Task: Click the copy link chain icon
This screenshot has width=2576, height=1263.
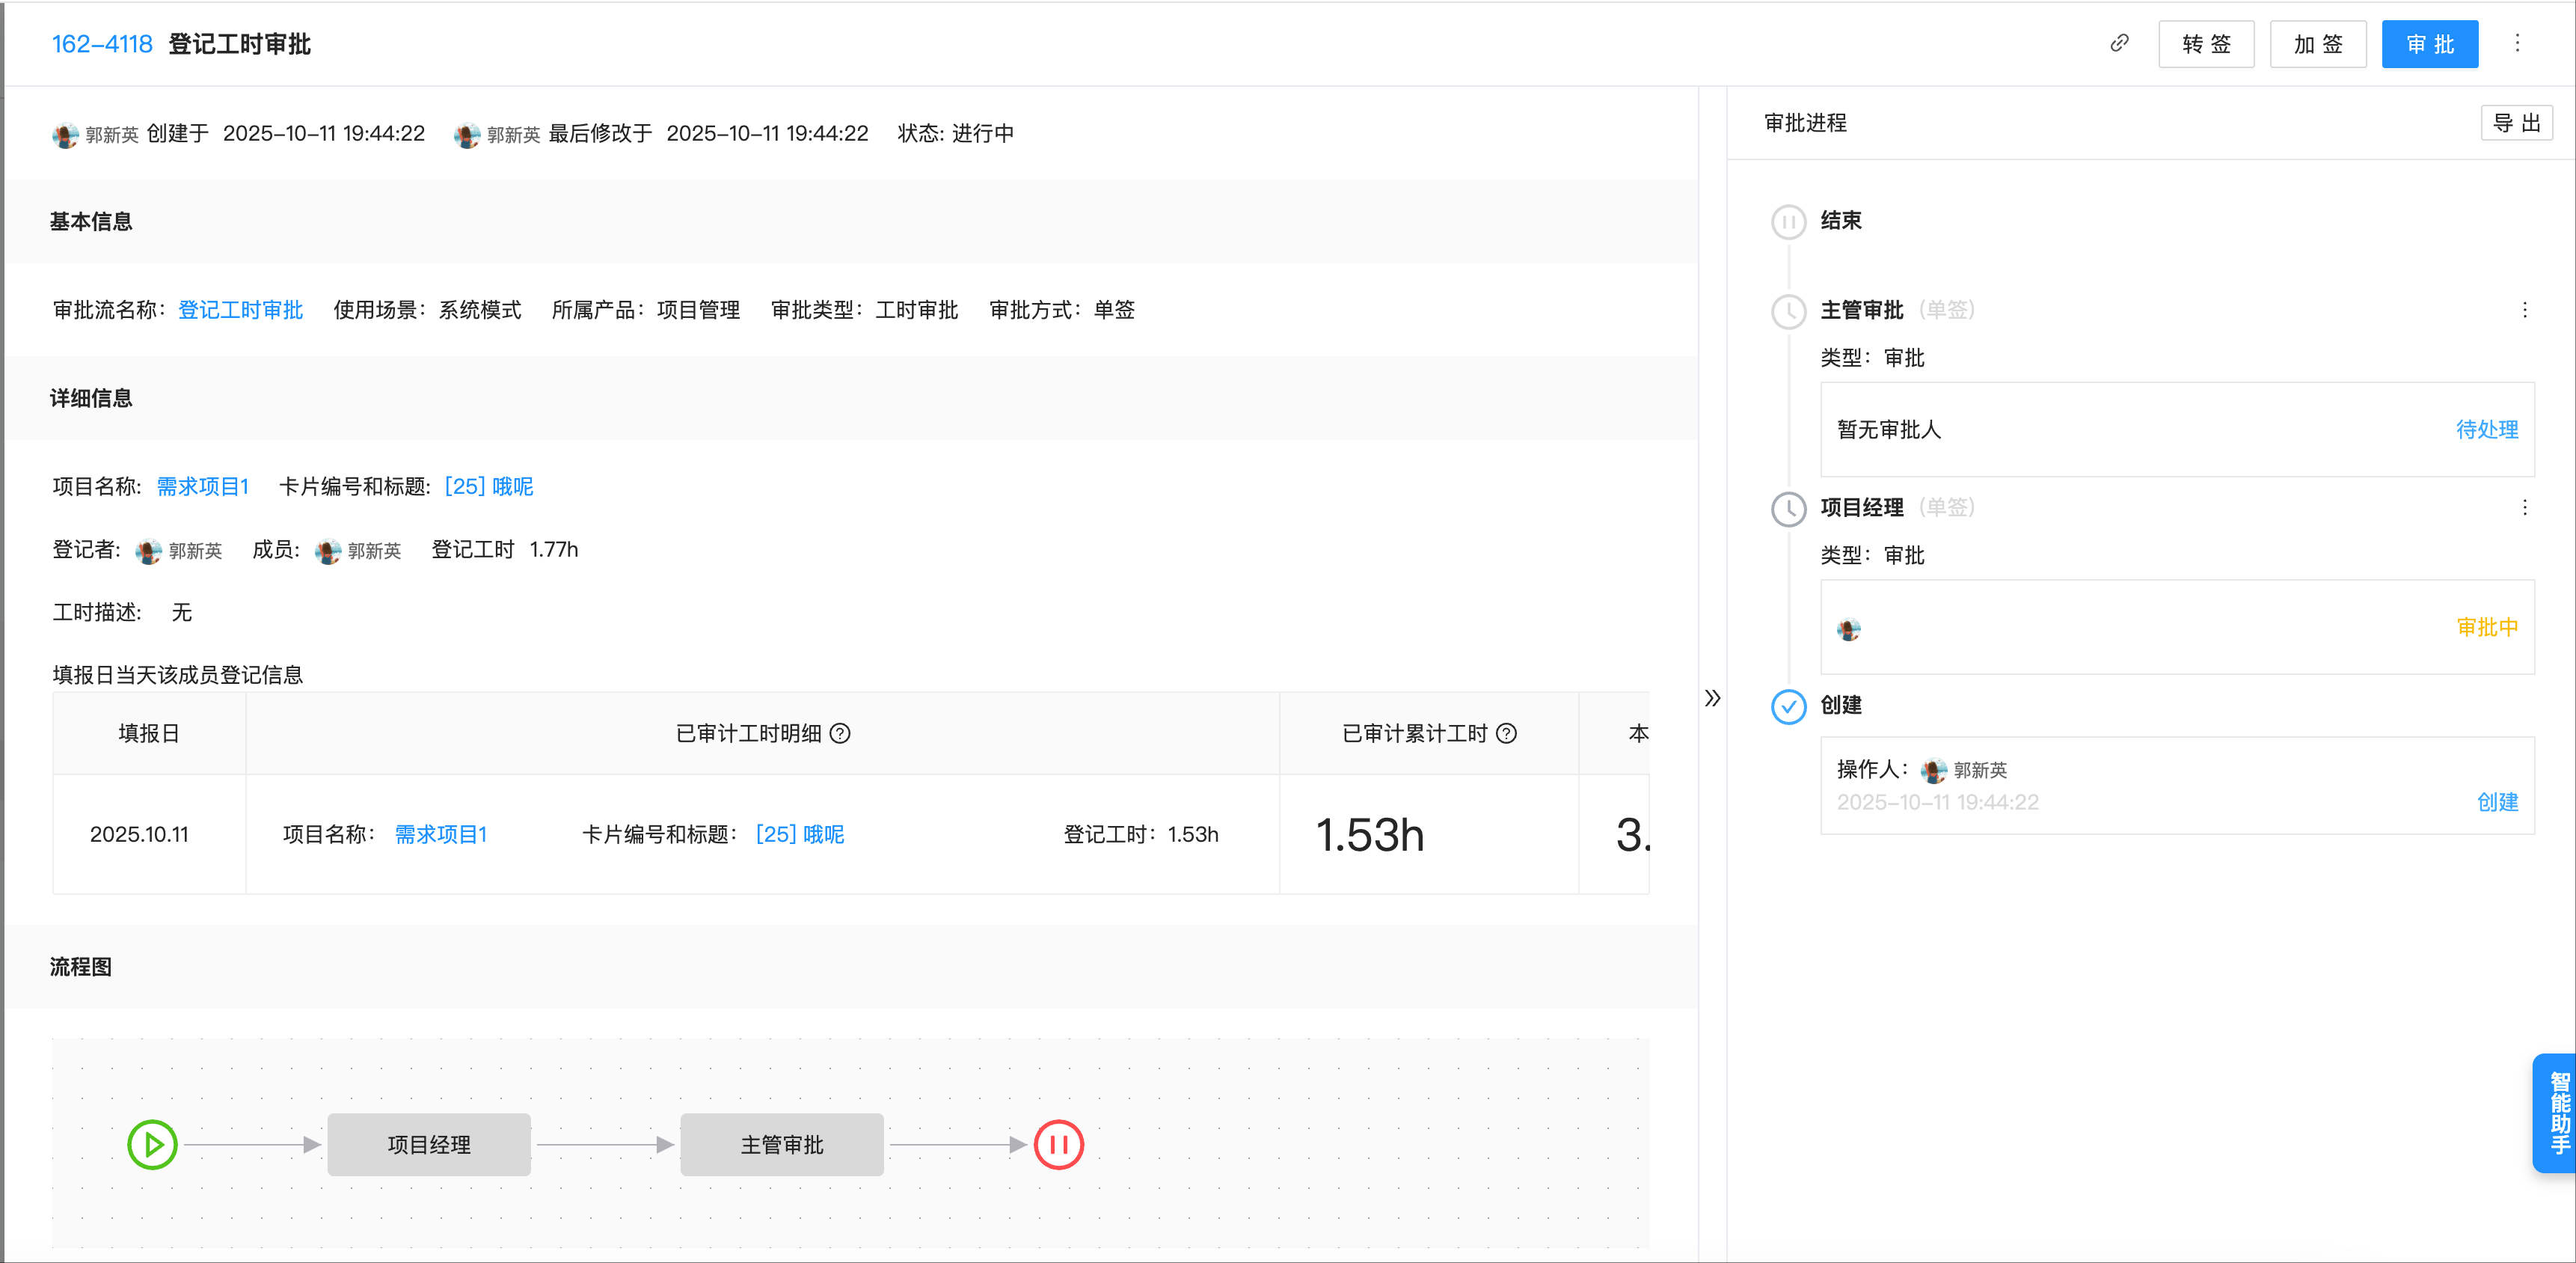Action: click(x=2119, y=43)
